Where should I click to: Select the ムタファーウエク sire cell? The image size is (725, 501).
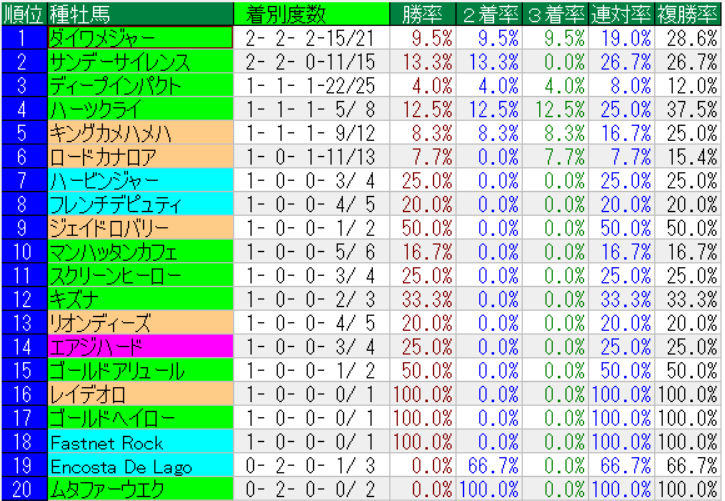[140, 489]
